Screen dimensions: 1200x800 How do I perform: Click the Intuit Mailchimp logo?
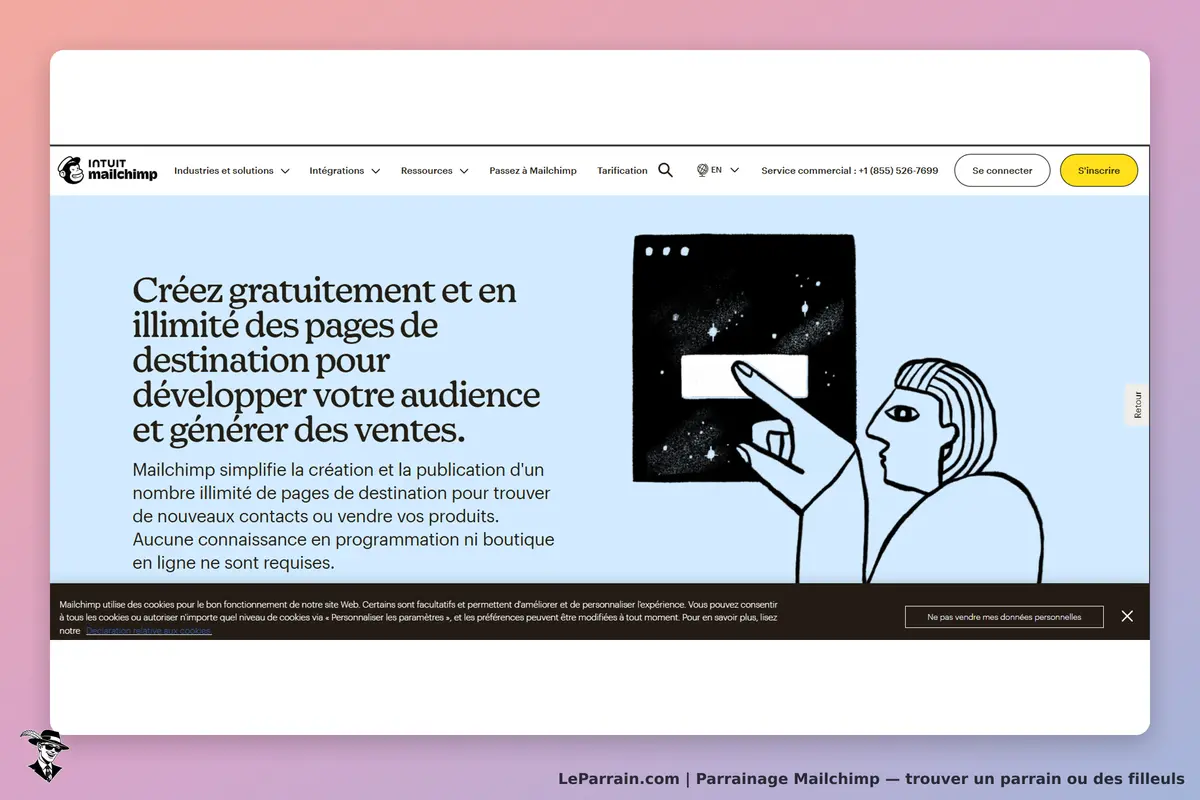click(x=107, y=170)
